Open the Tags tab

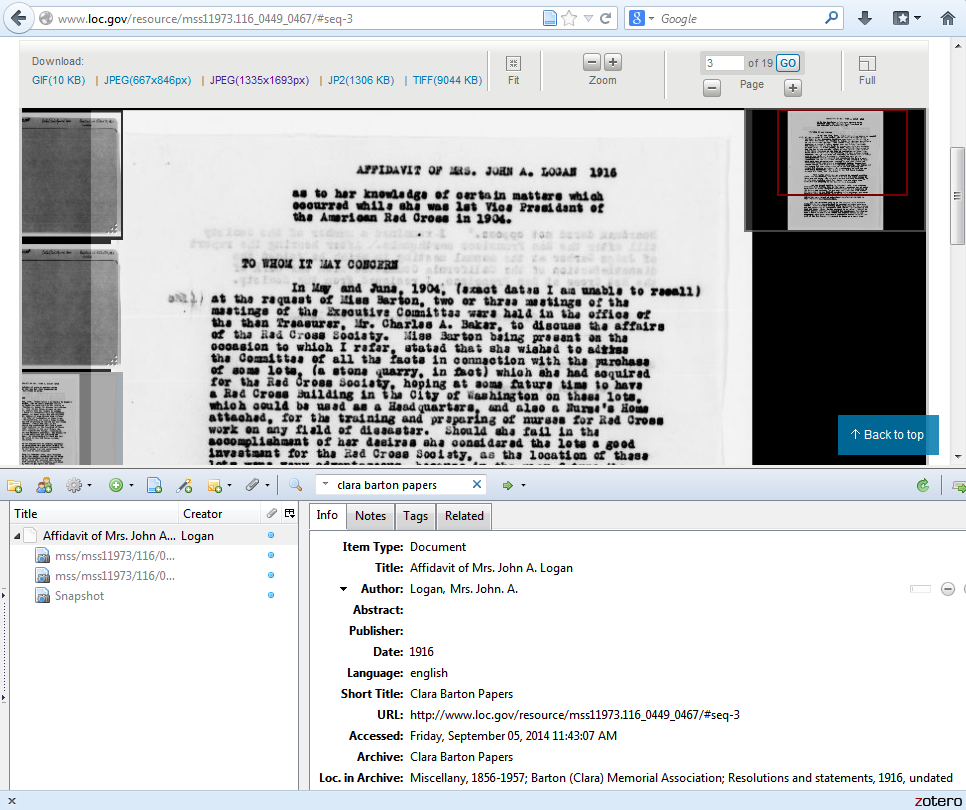tap(415, 516)
